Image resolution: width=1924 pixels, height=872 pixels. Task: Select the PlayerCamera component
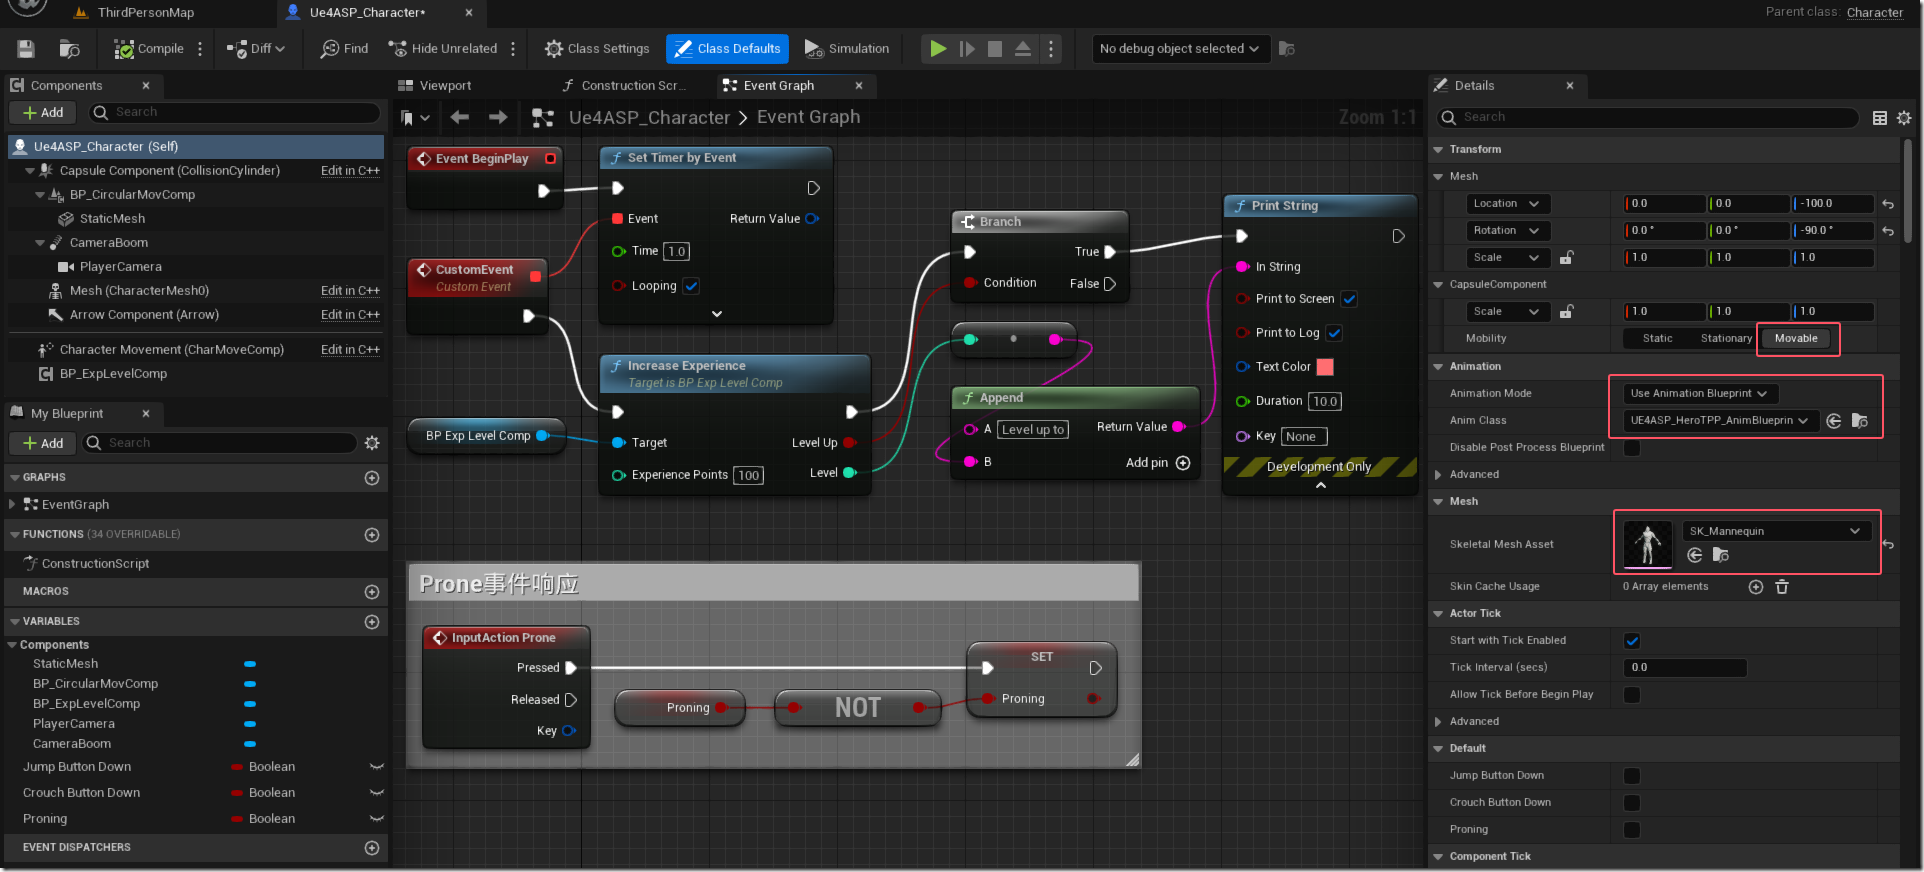point(120,267)
